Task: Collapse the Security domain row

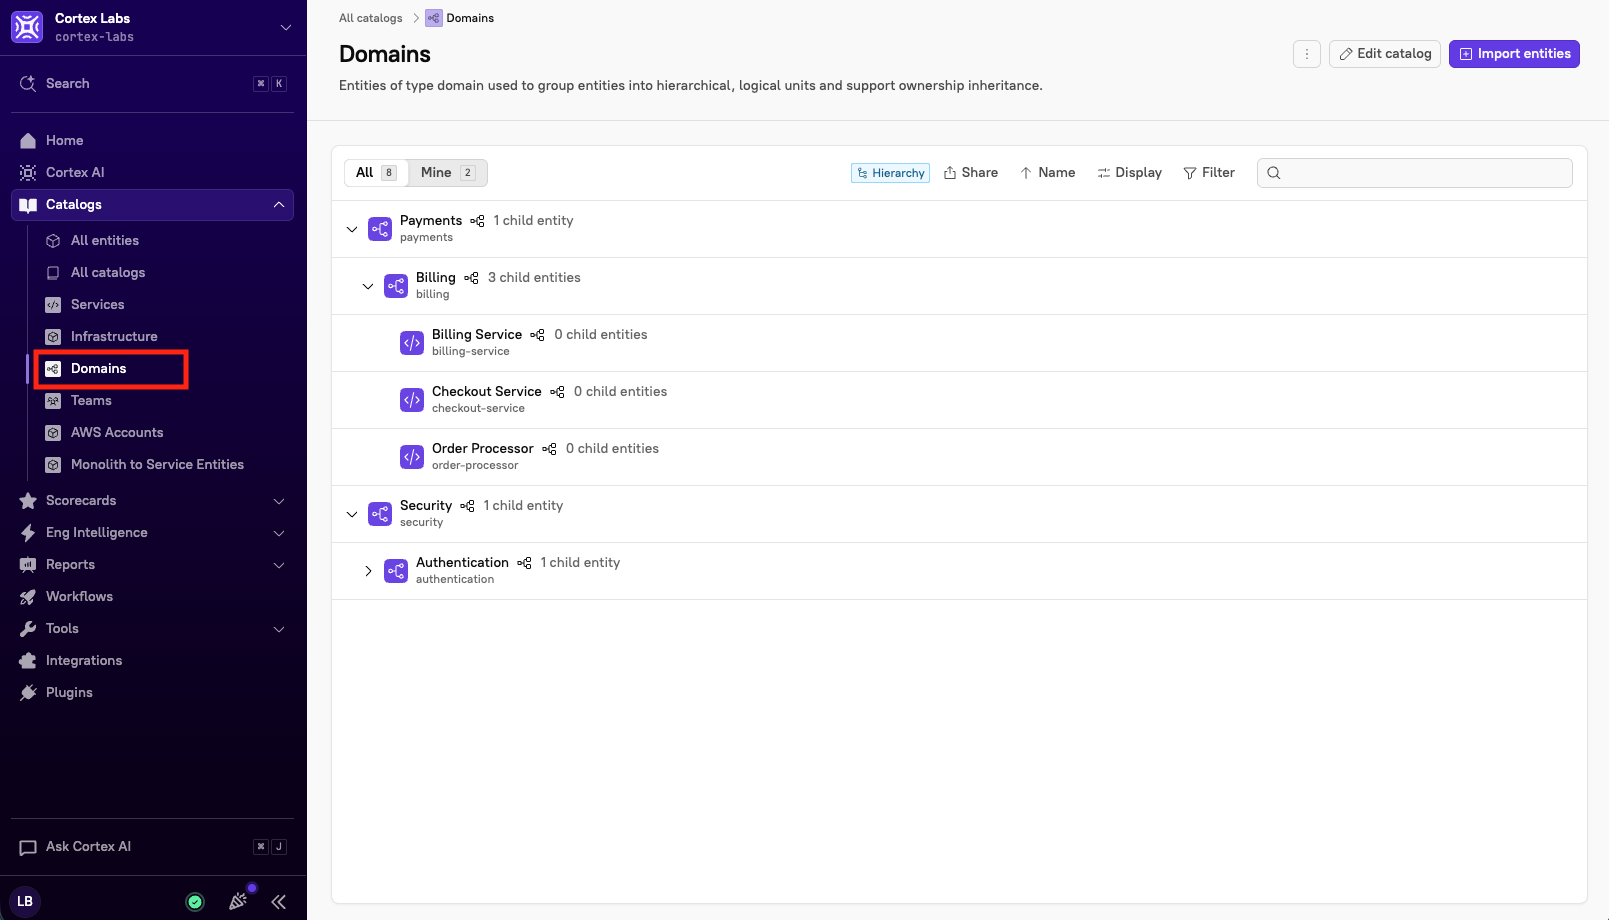Action: pos(352,514)
